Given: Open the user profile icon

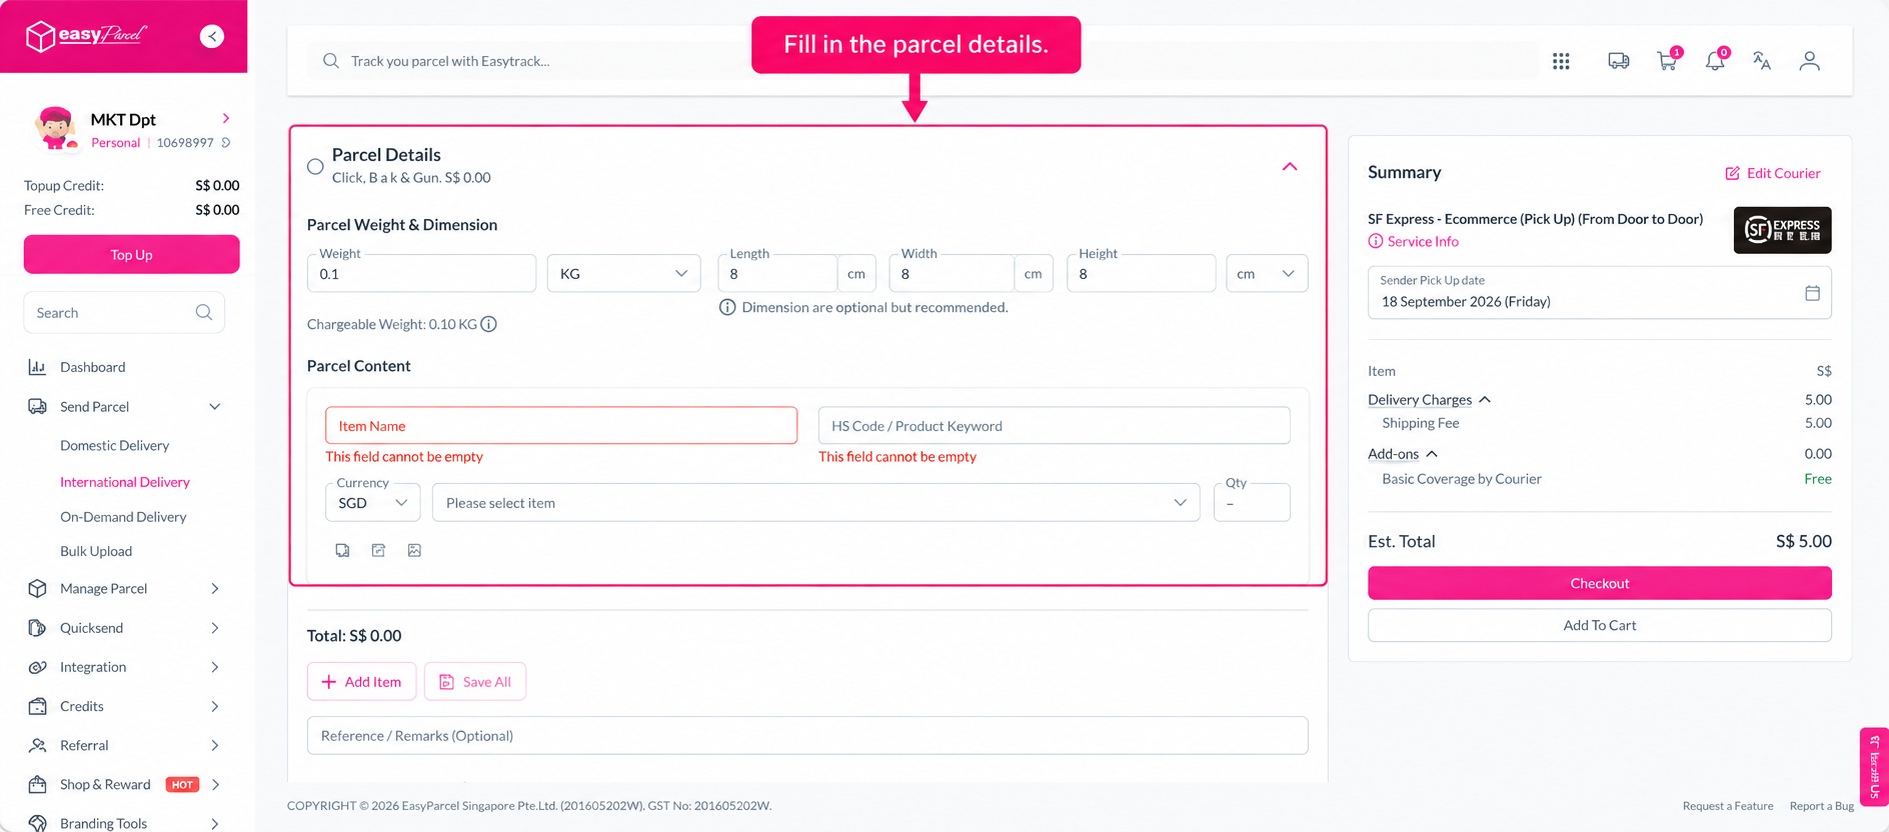Looking at the screenshot, I should [x=1809, y=61].
